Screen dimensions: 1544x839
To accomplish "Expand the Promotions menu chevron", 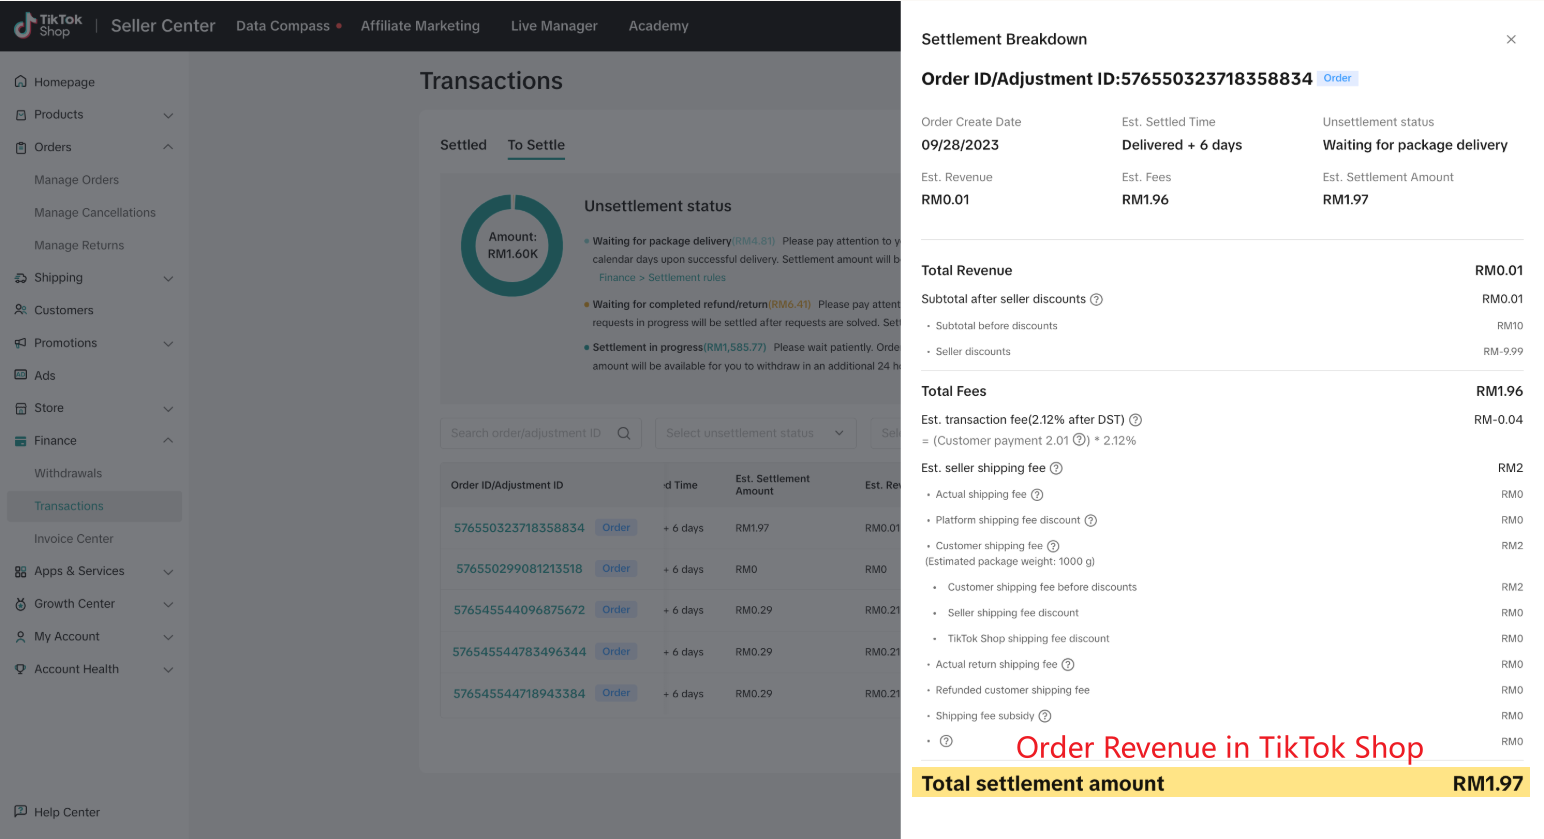I will (168, 343).
